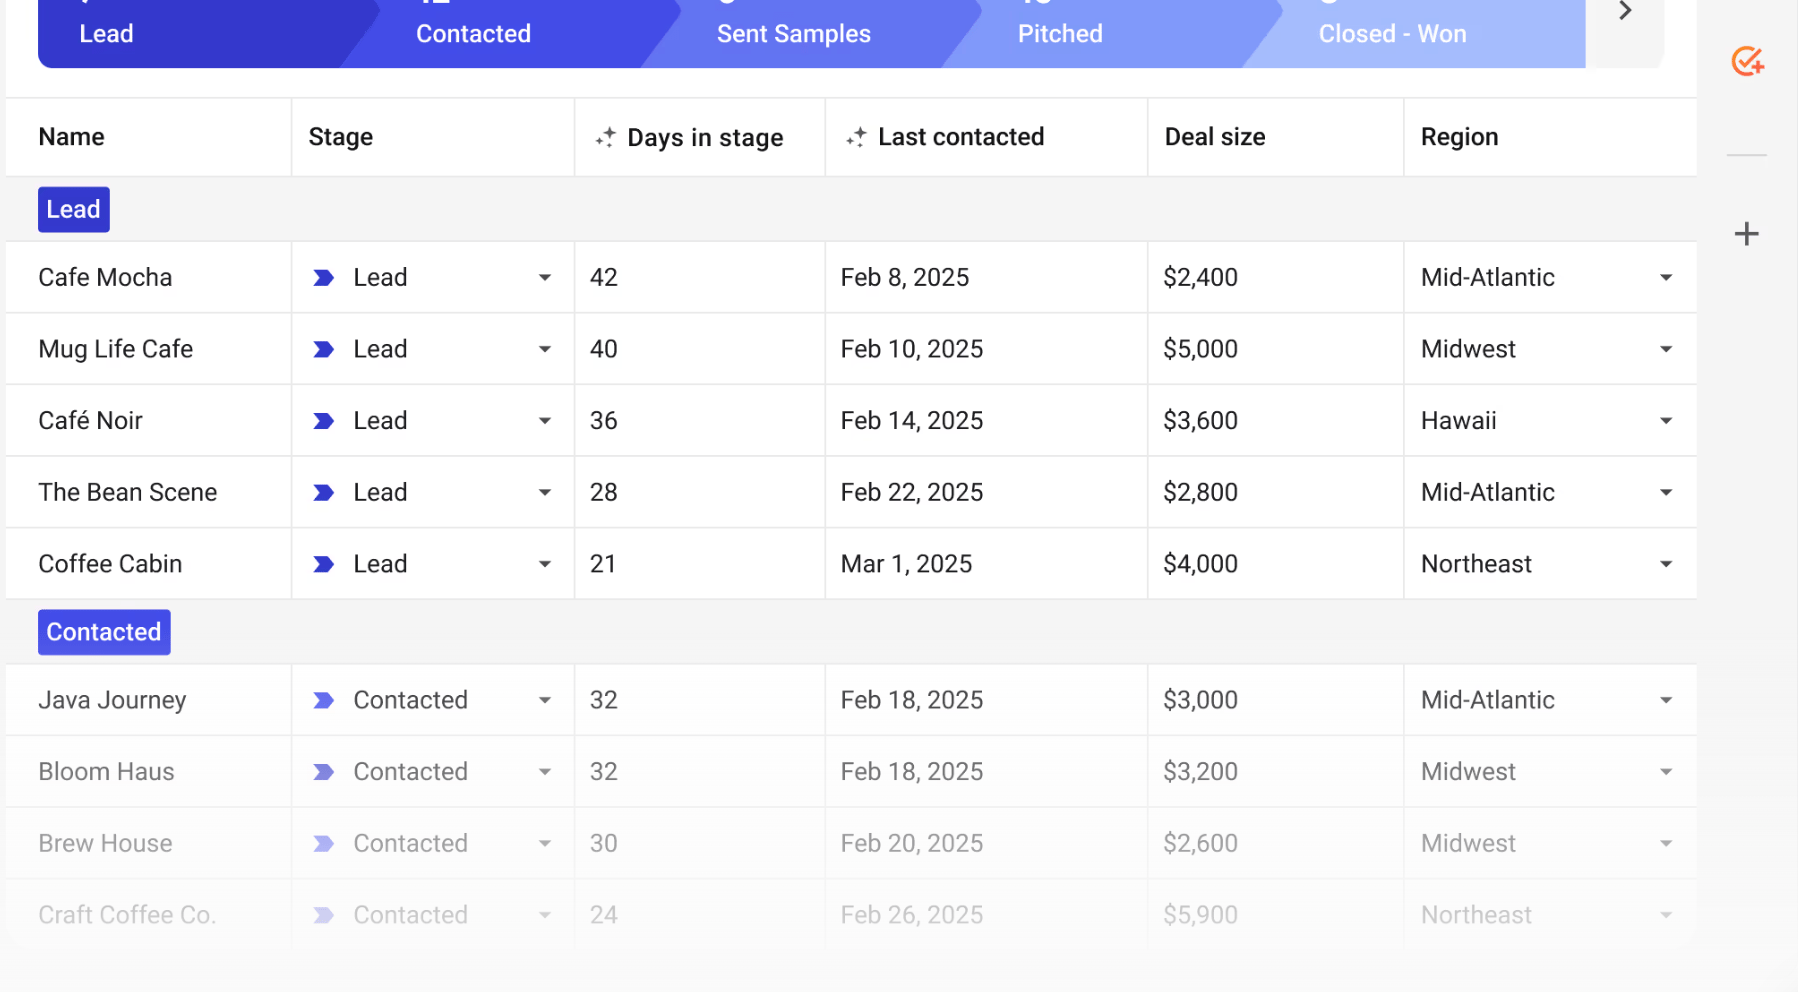
Task: Open Region dropdown for Coffee Cabin
Action: [x=1665, y=565]
